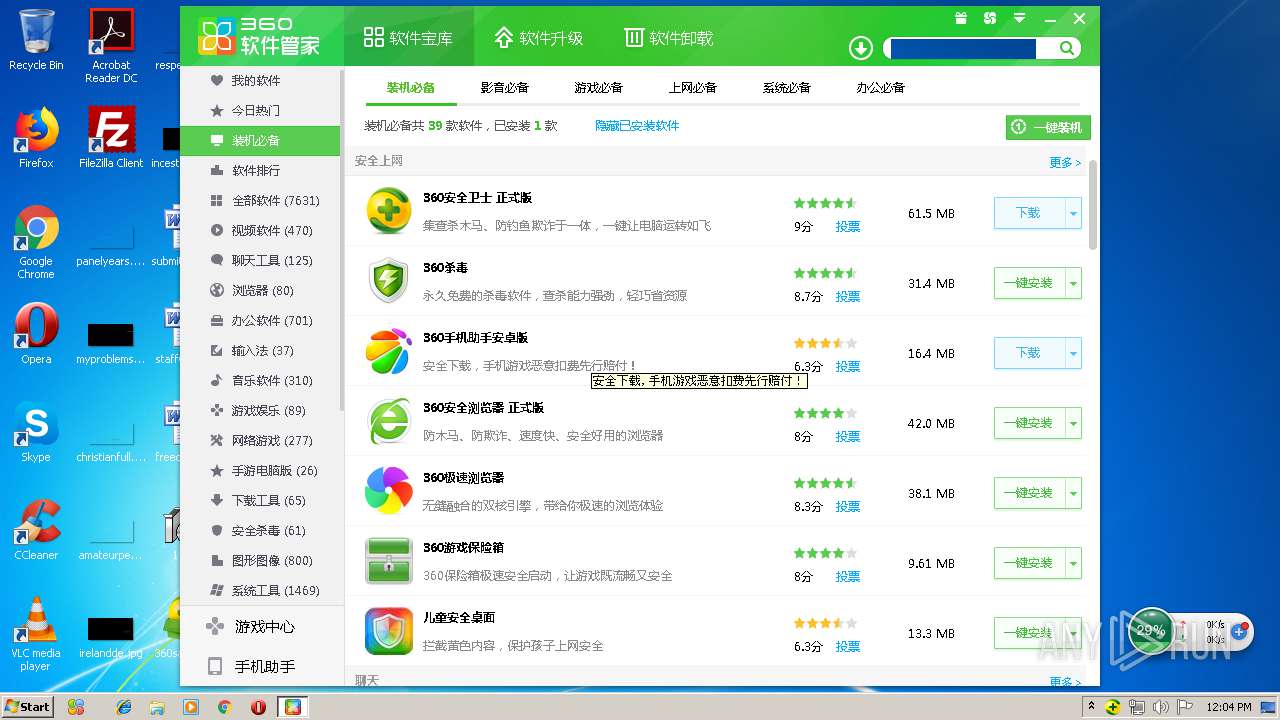Open the Windows Start menu
1280x720 pixels.
[x=27, y=706]
